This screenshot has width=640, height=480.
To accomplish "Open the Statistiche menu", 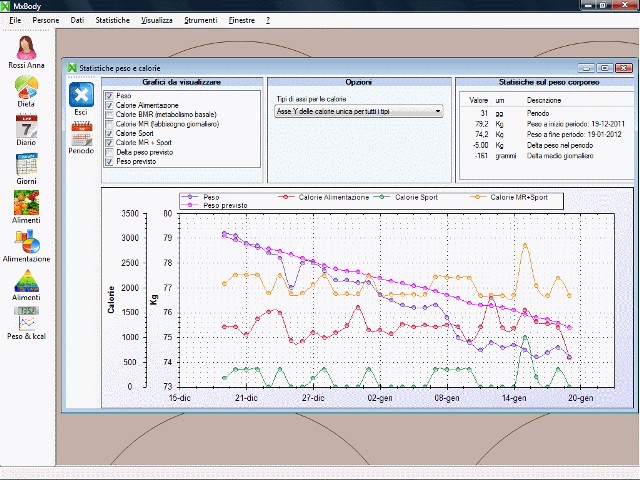I will pyautogui.click(x=112, y=20).
